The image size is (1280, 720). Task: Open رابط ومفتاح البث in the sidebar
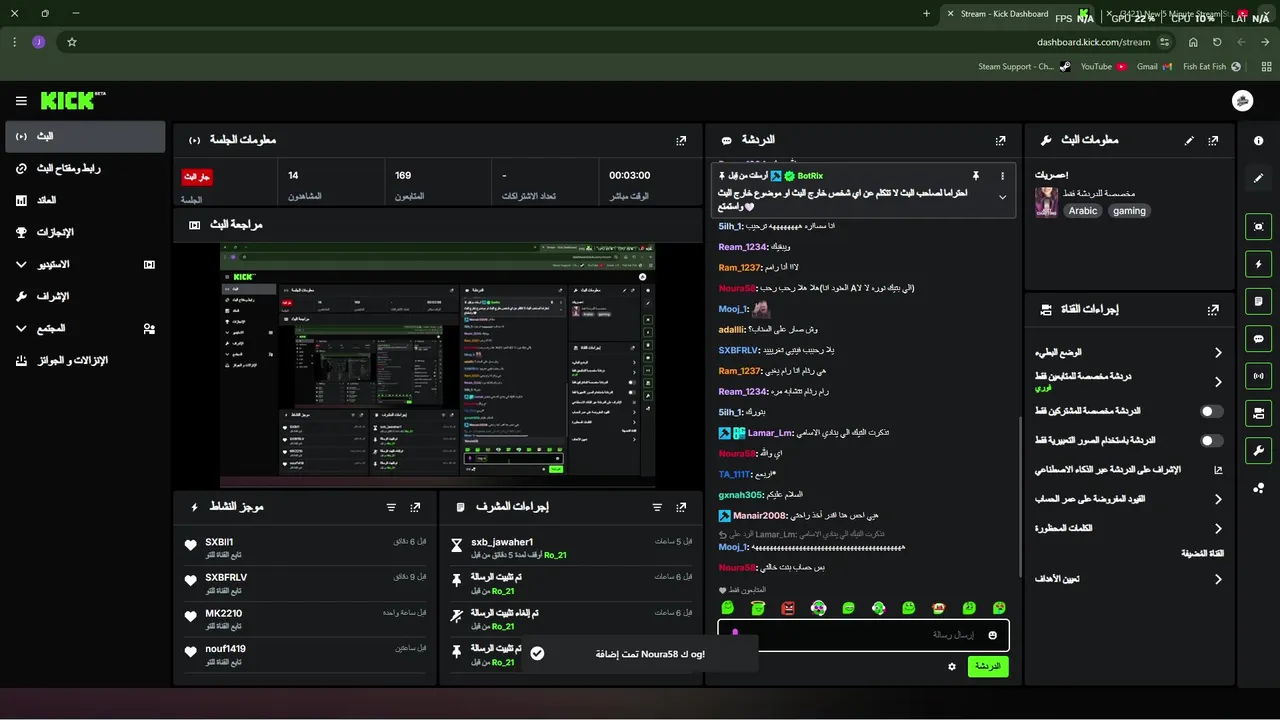tap(85, 168)
